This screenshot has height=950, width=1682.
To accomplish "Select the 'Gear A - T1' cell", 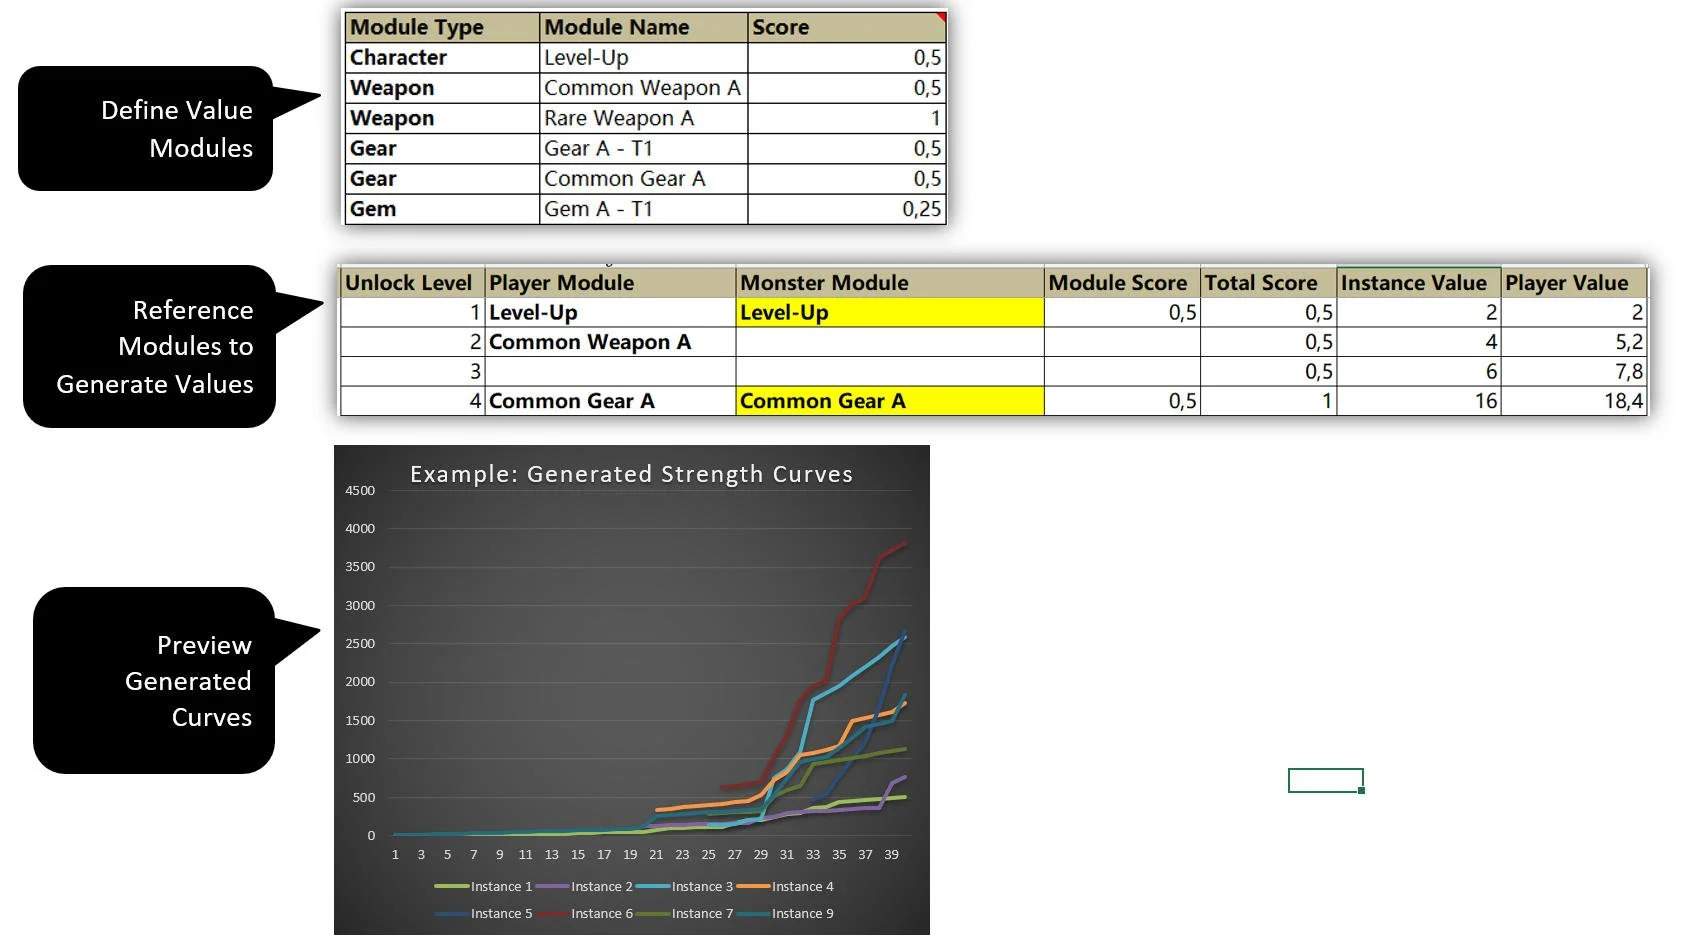I will point(644,148).
